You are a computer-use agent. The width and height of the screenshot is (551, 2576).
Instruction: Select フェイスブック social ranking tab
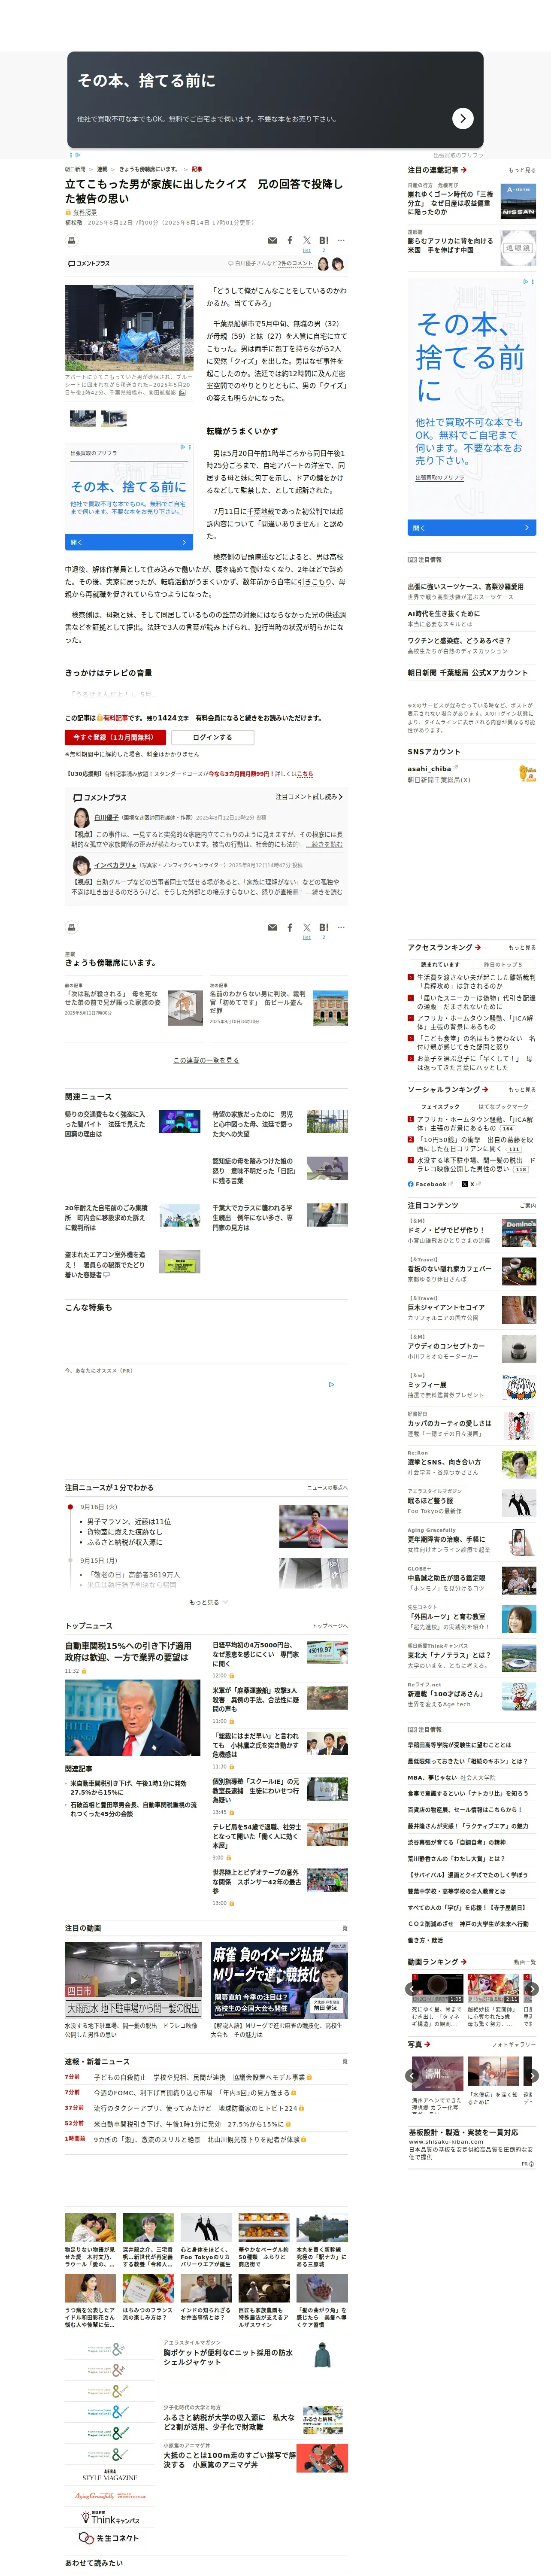point(440,1106)
